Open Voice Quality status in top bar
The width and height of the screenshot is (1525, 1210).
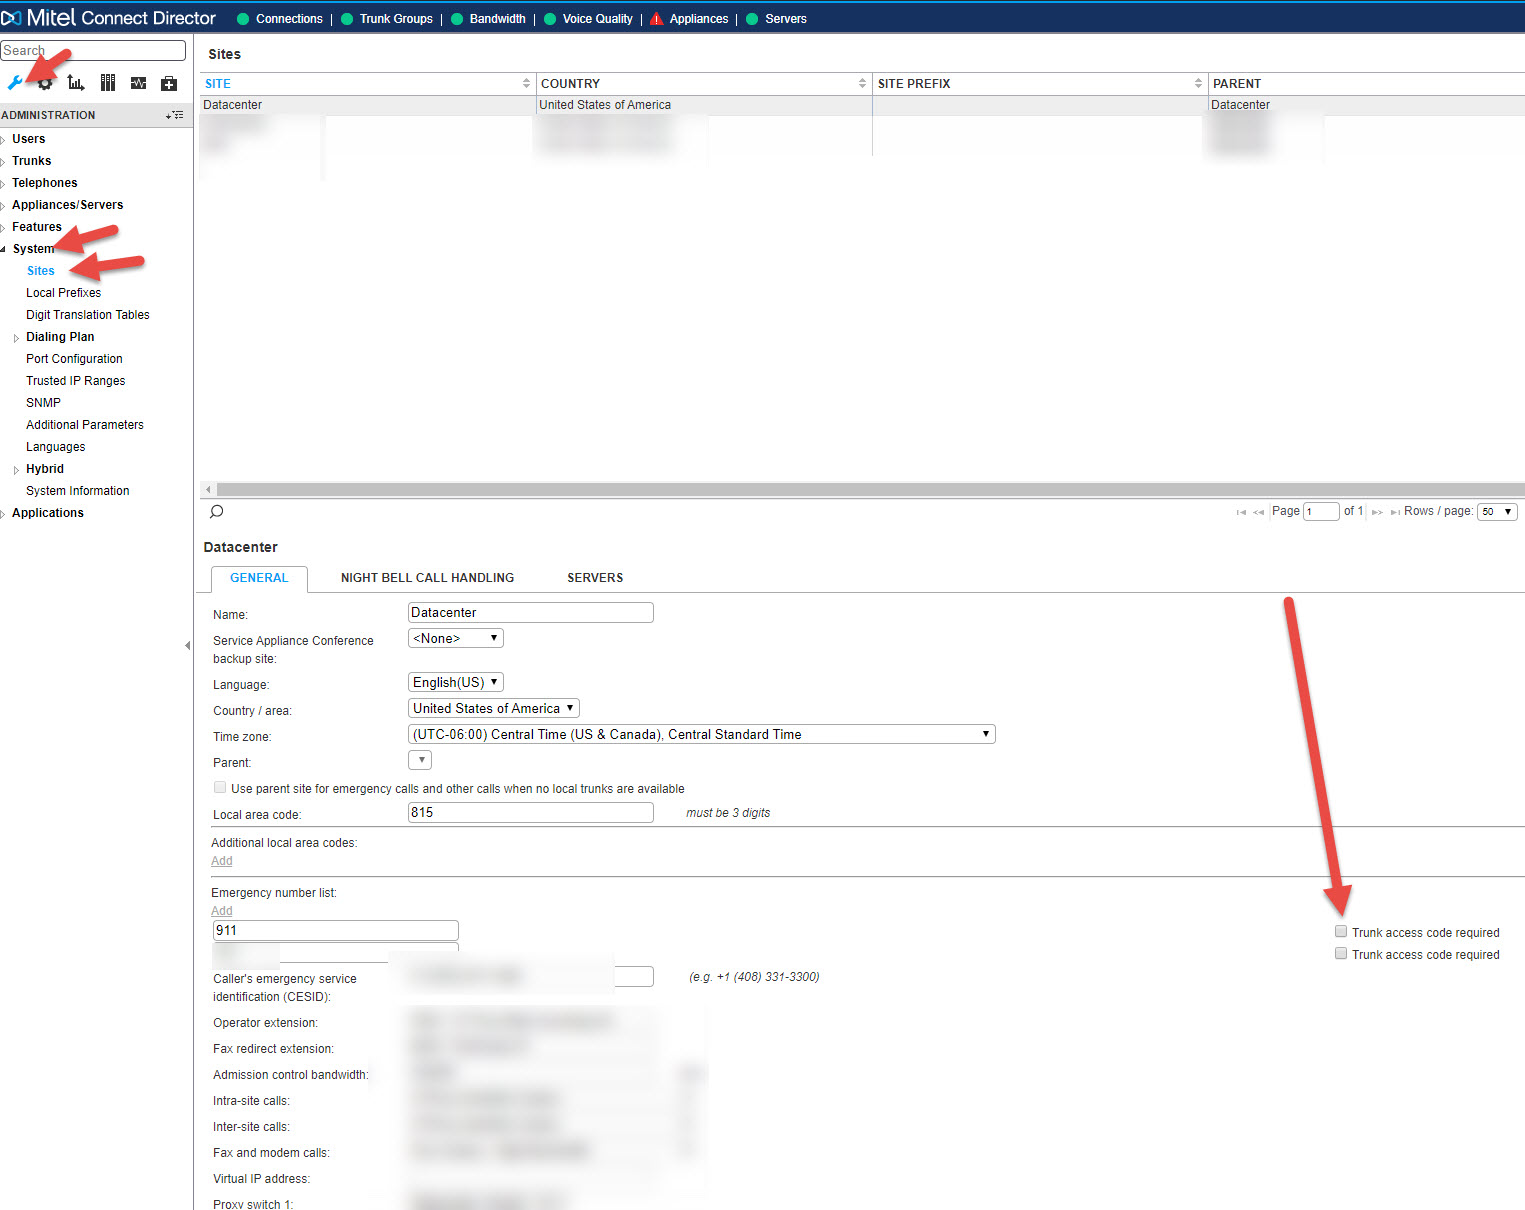[x=588, y=19]
